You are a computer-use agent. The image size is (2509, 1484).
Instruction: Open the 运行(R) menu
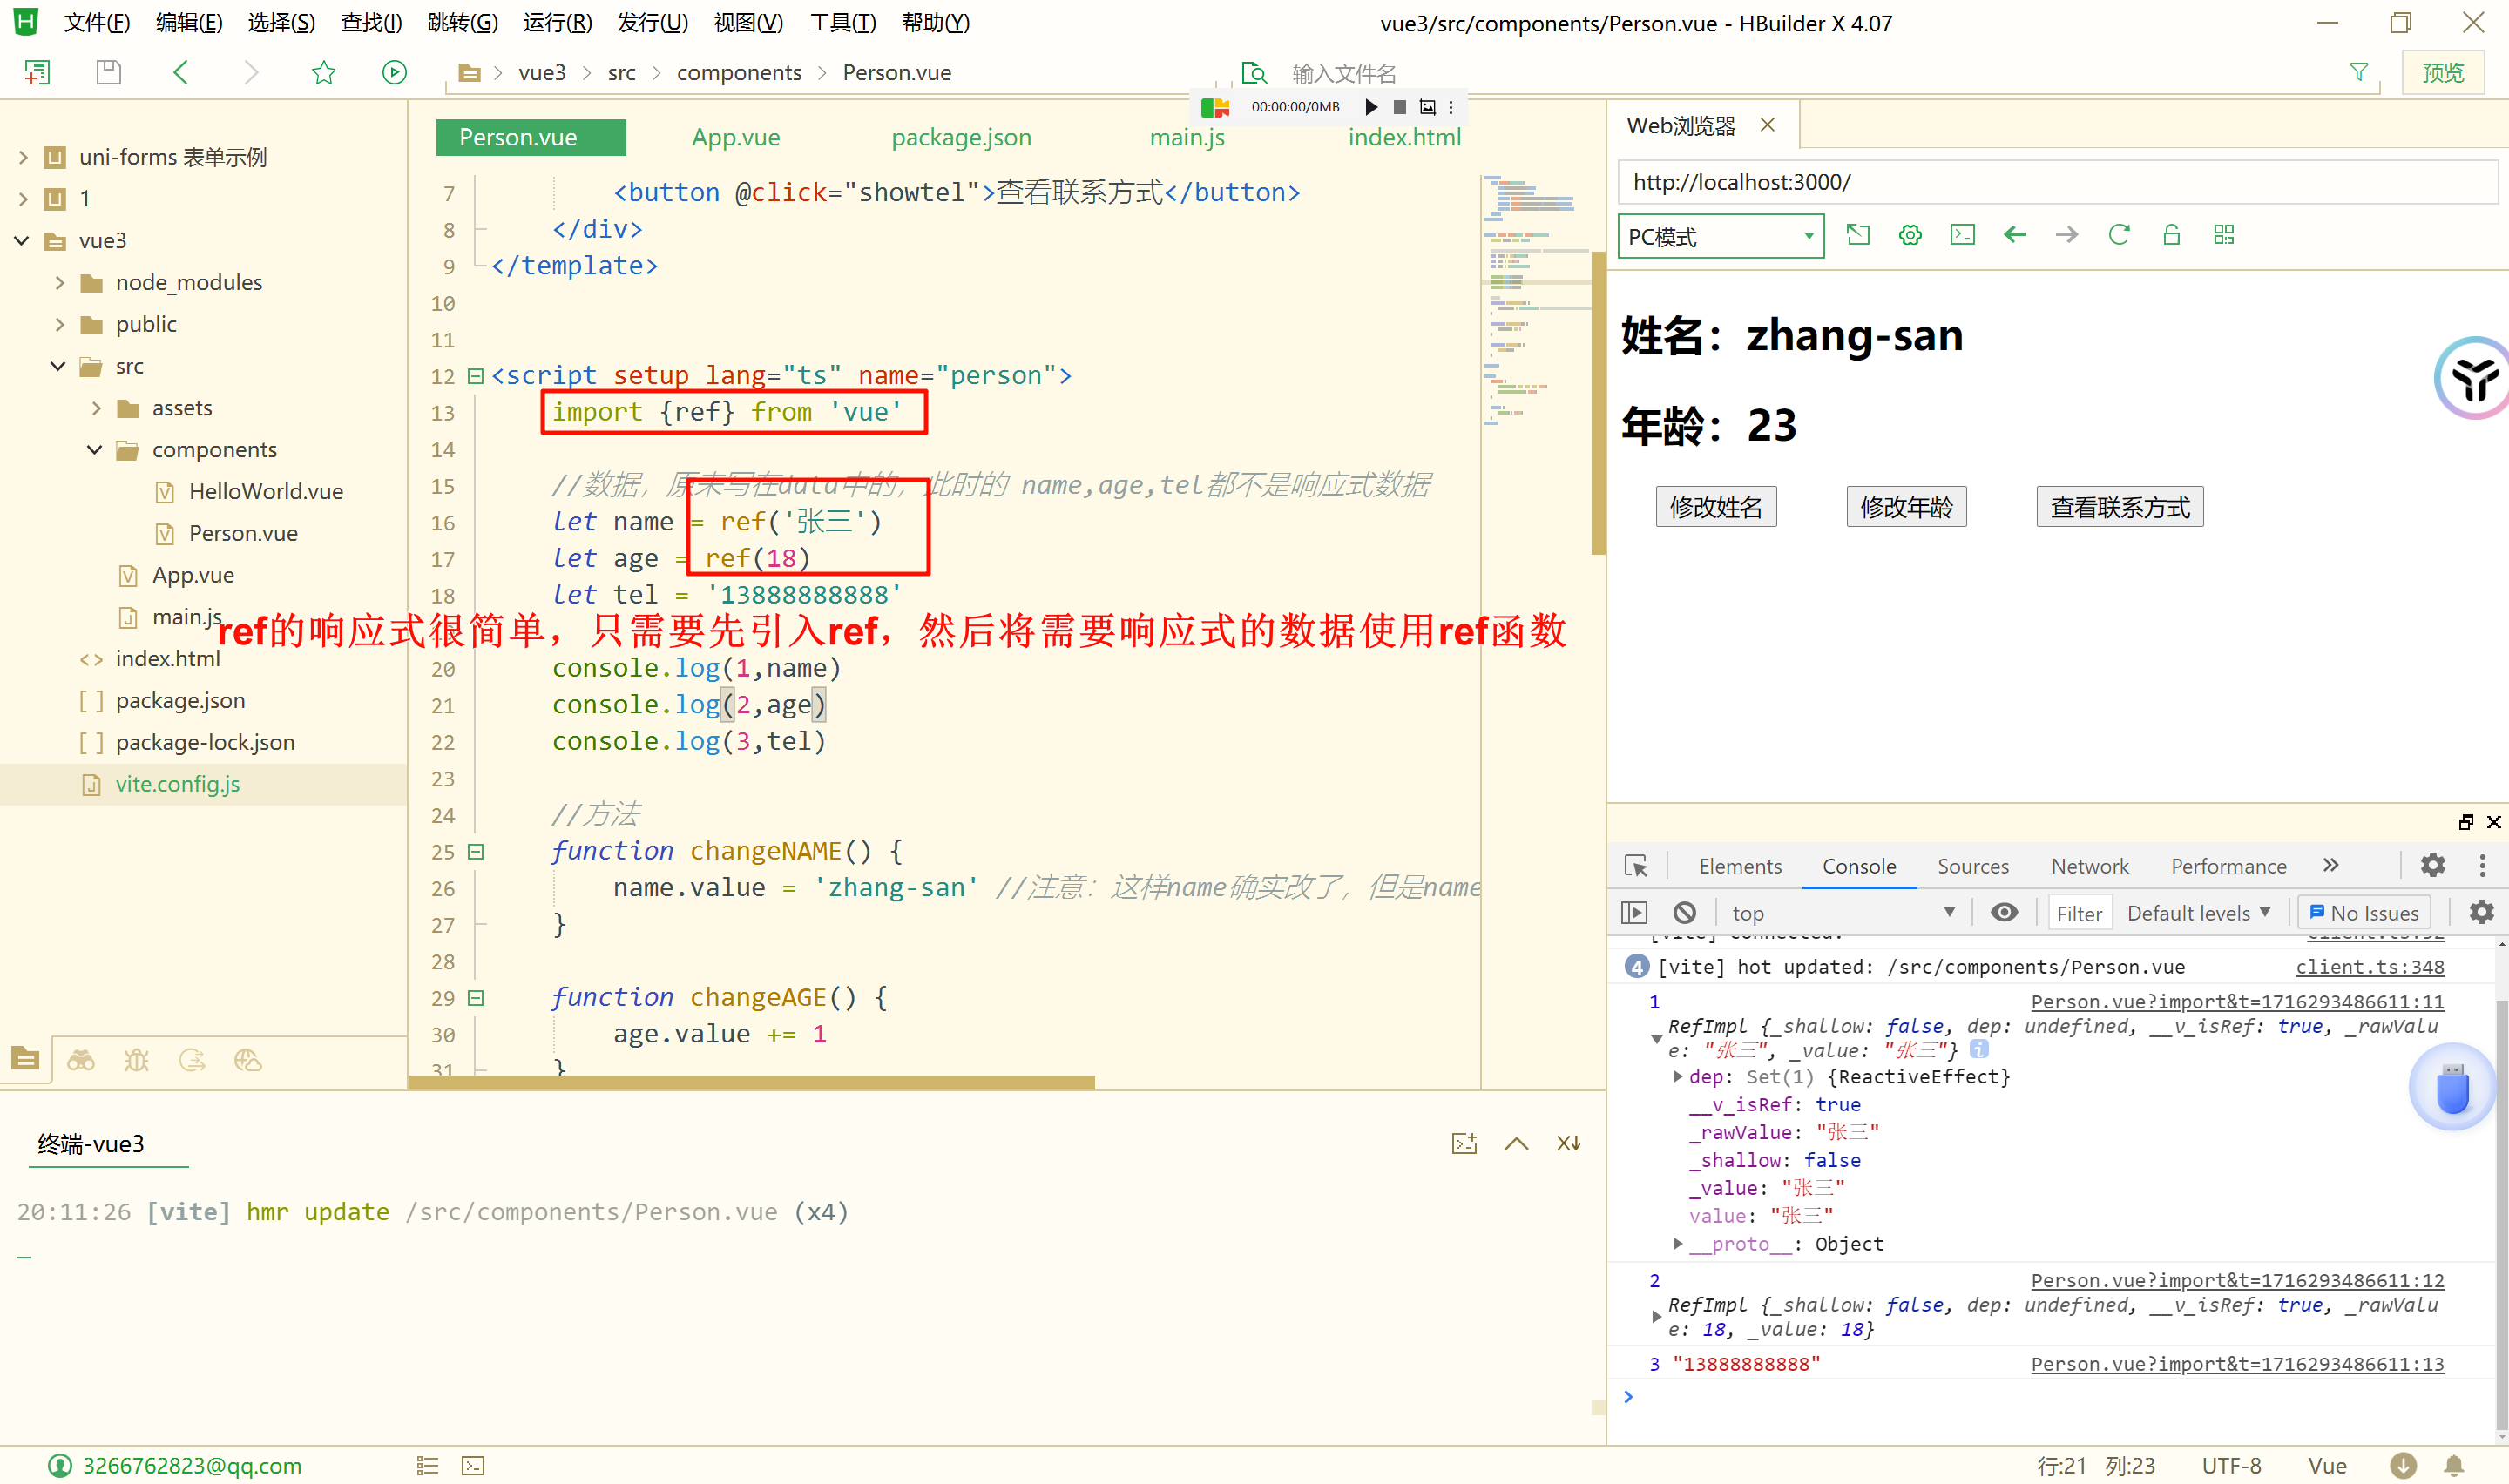tap(557, 22)
